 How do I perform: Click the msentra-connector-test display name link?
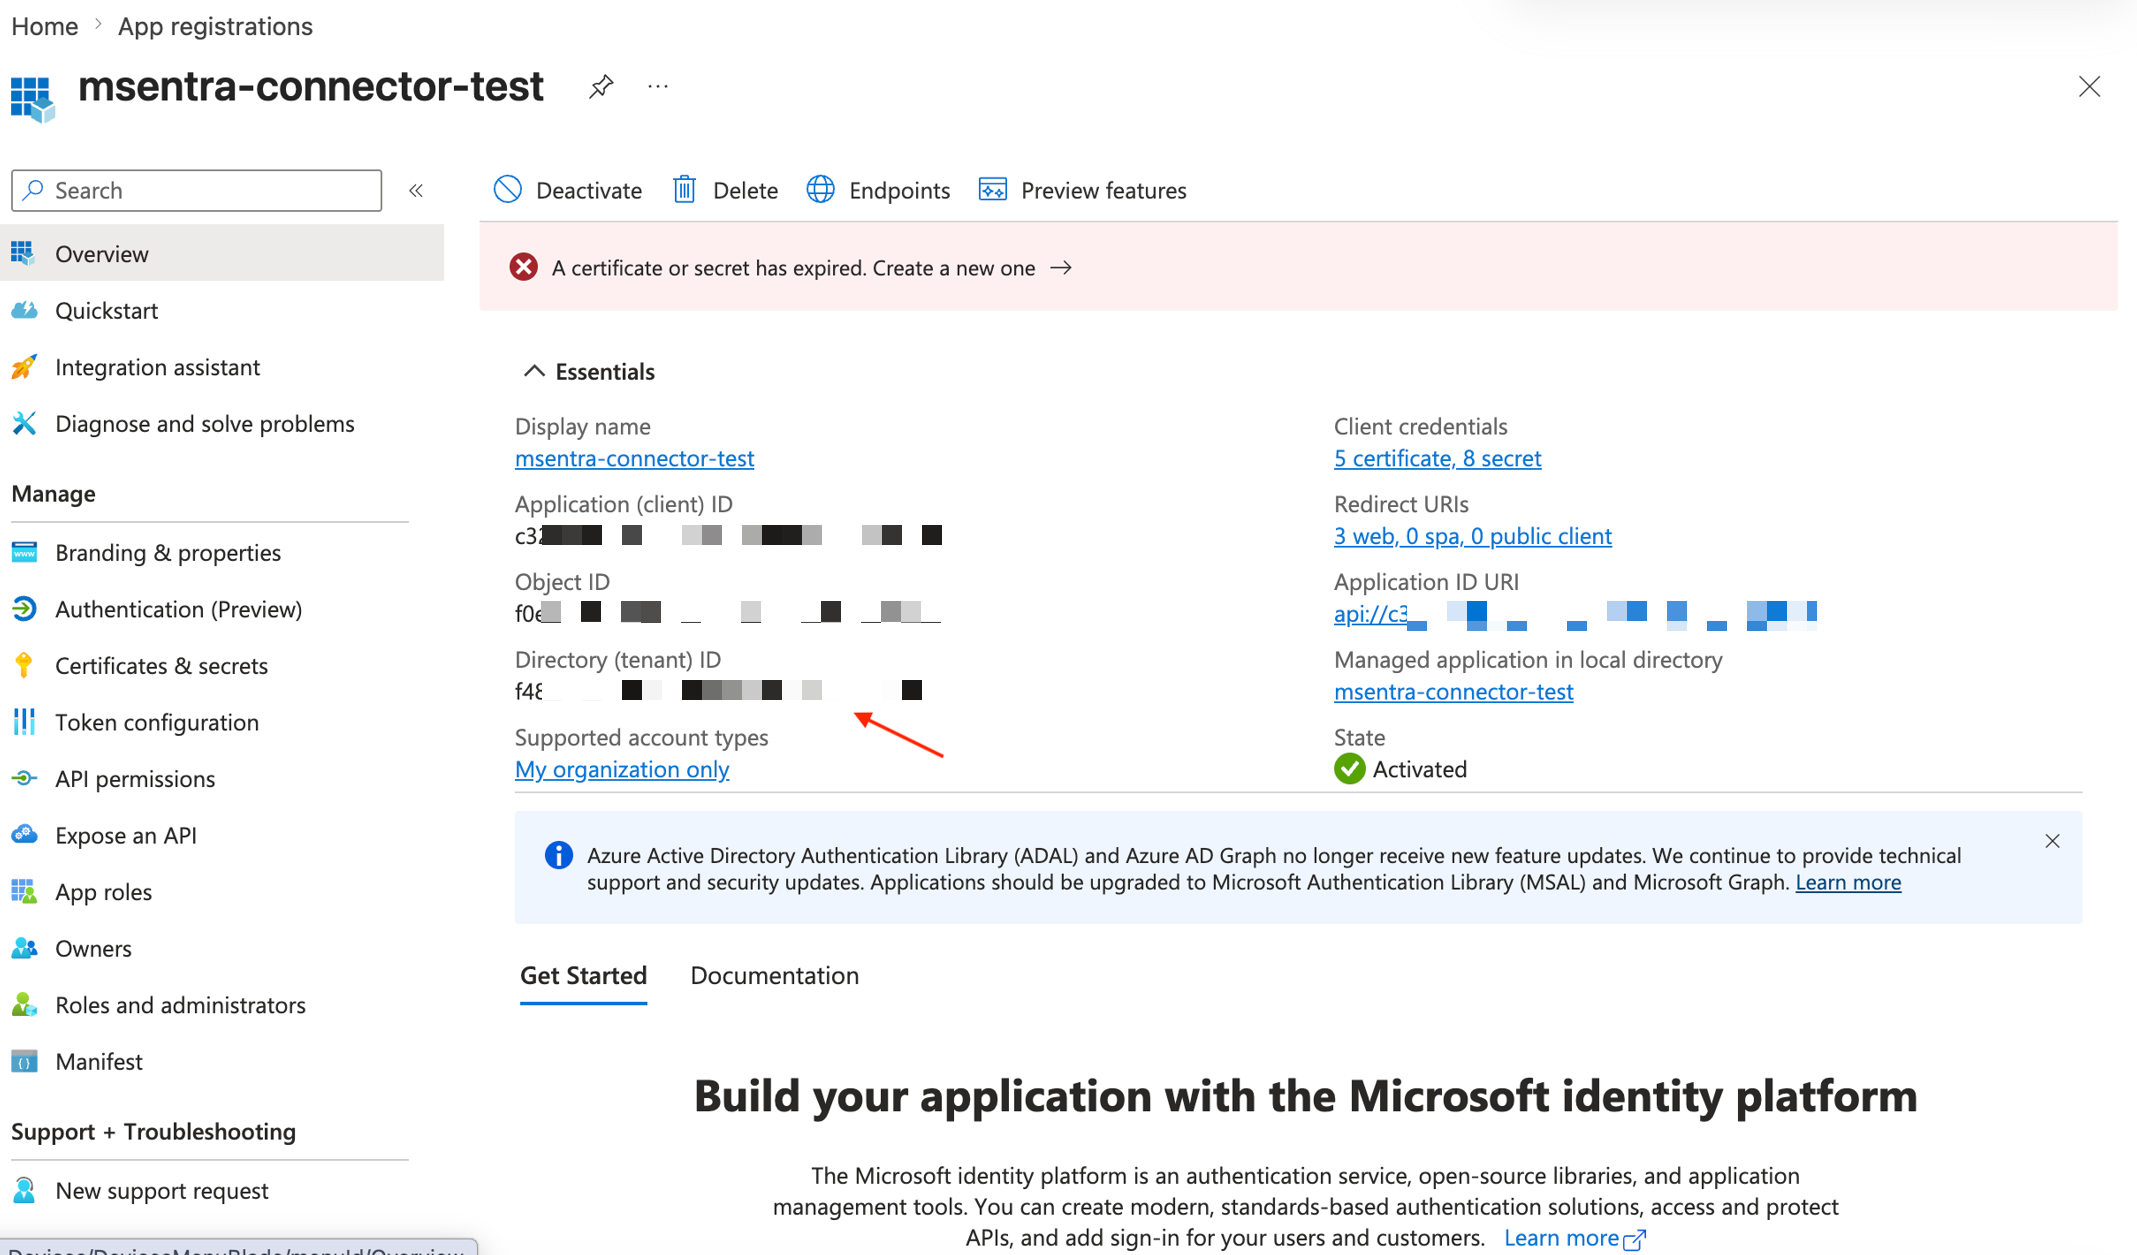point(634,458)
